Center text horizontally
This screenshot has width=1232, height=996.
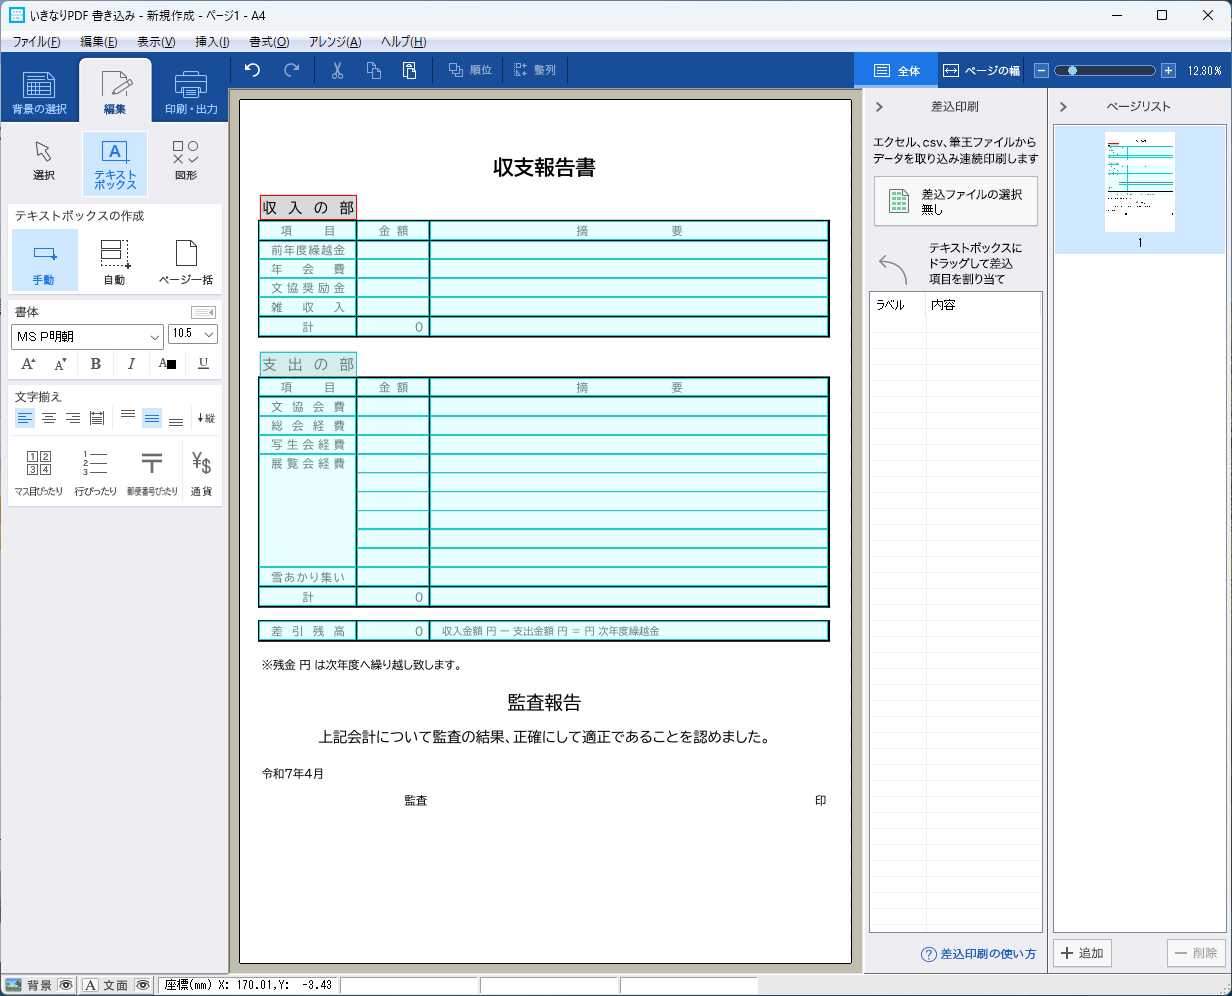48,418
